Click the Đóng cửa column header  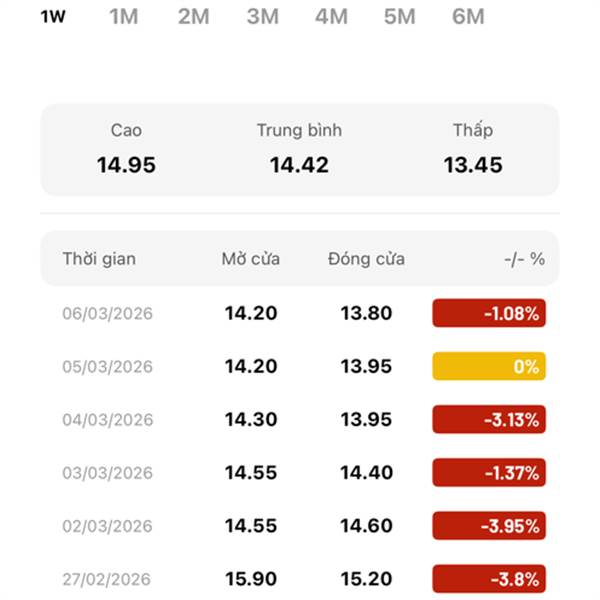click(366, 259)
